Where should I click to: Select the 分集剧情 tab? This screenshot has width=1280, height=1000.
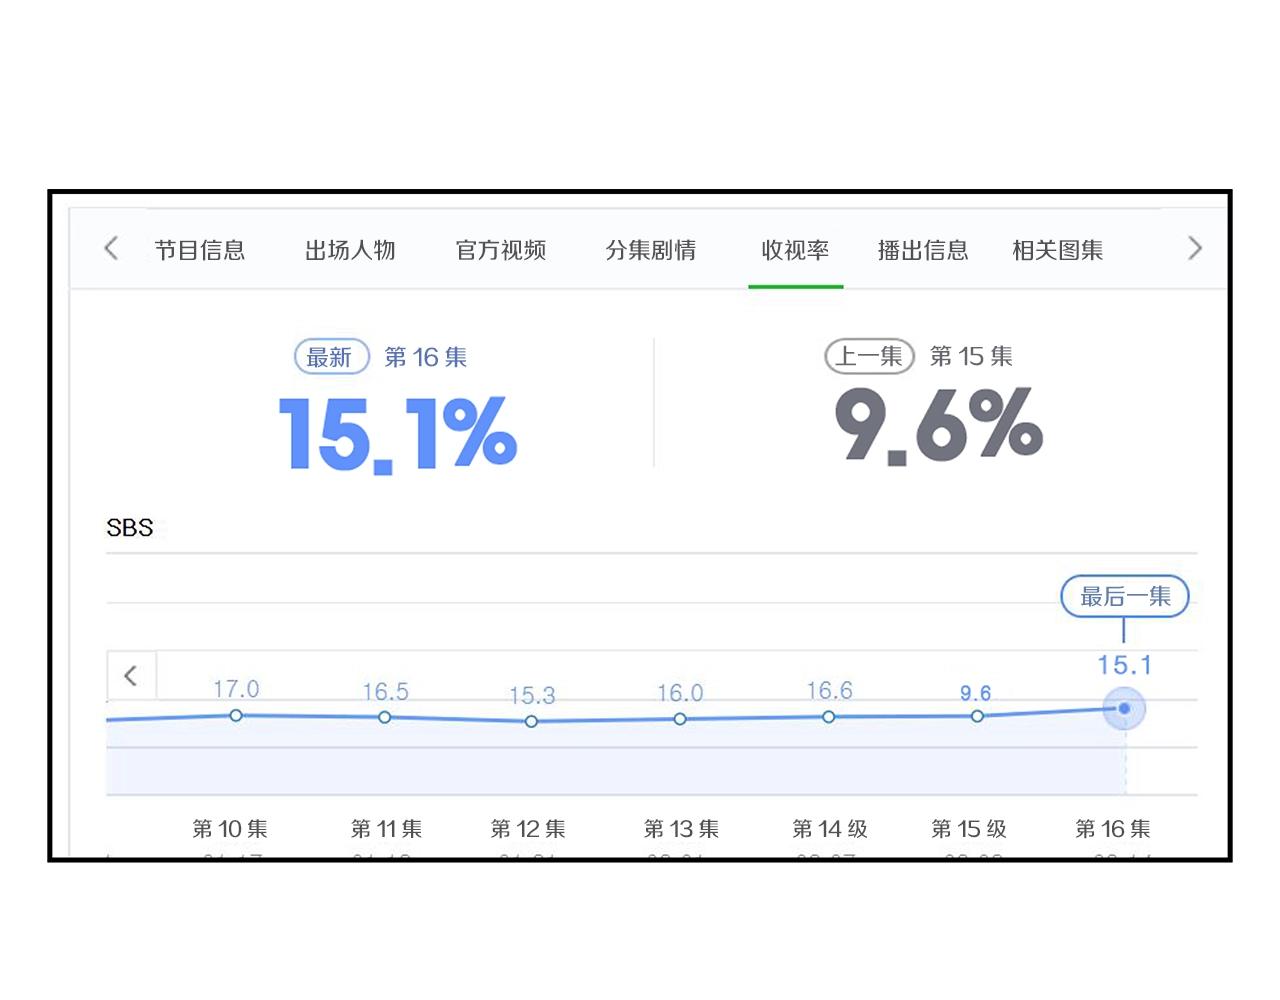(651, 250)
